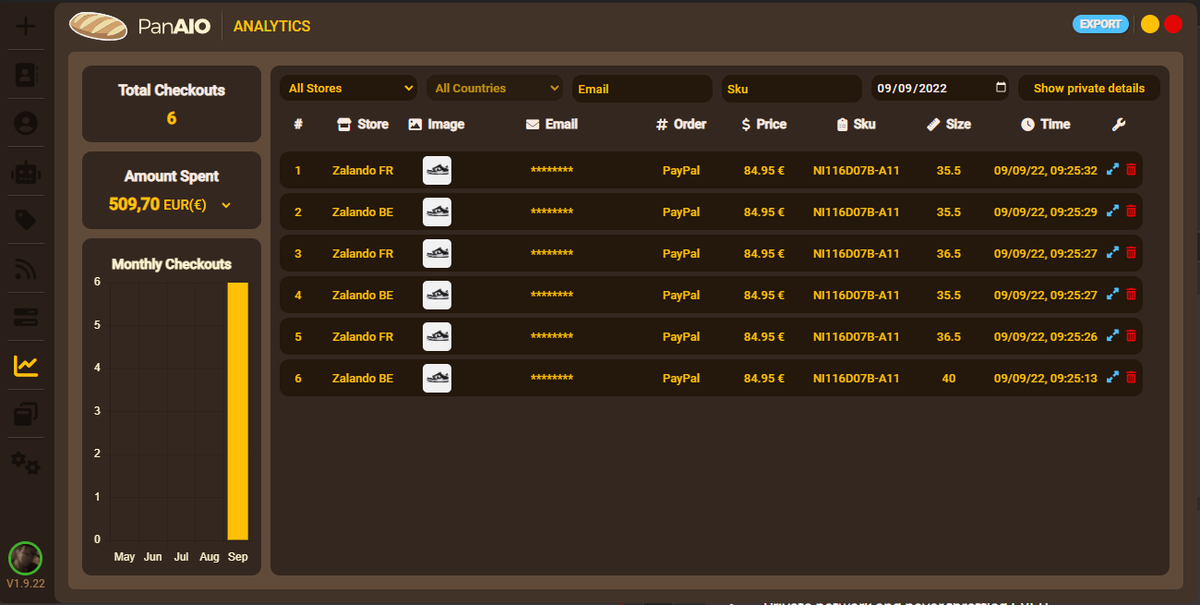This screenshot has height=605, width=1200.
Task: Open the robot tasks sidebar icon
Action: pos(26,171)
